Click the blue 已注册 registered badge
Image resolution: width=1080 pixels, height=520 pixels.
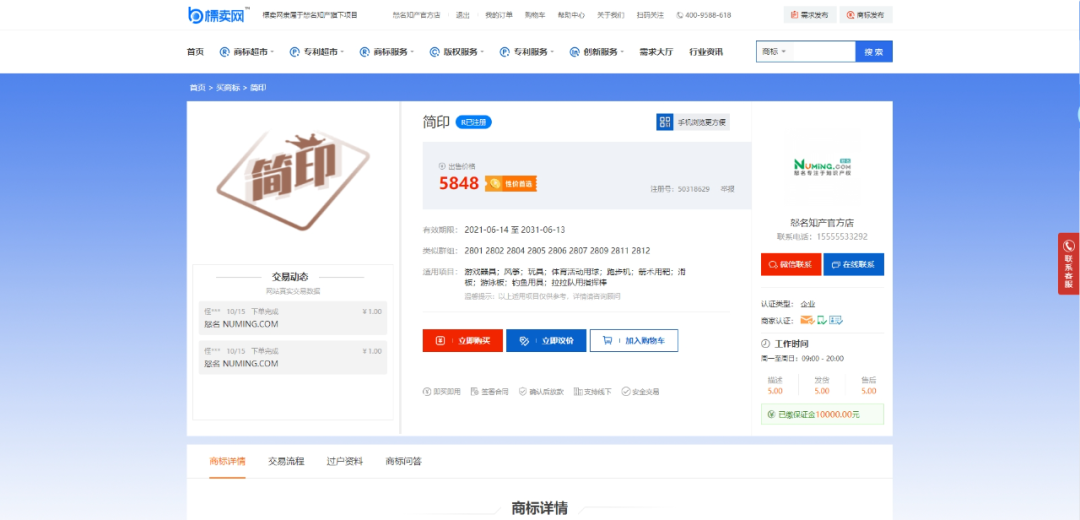[x=474, y=122]
